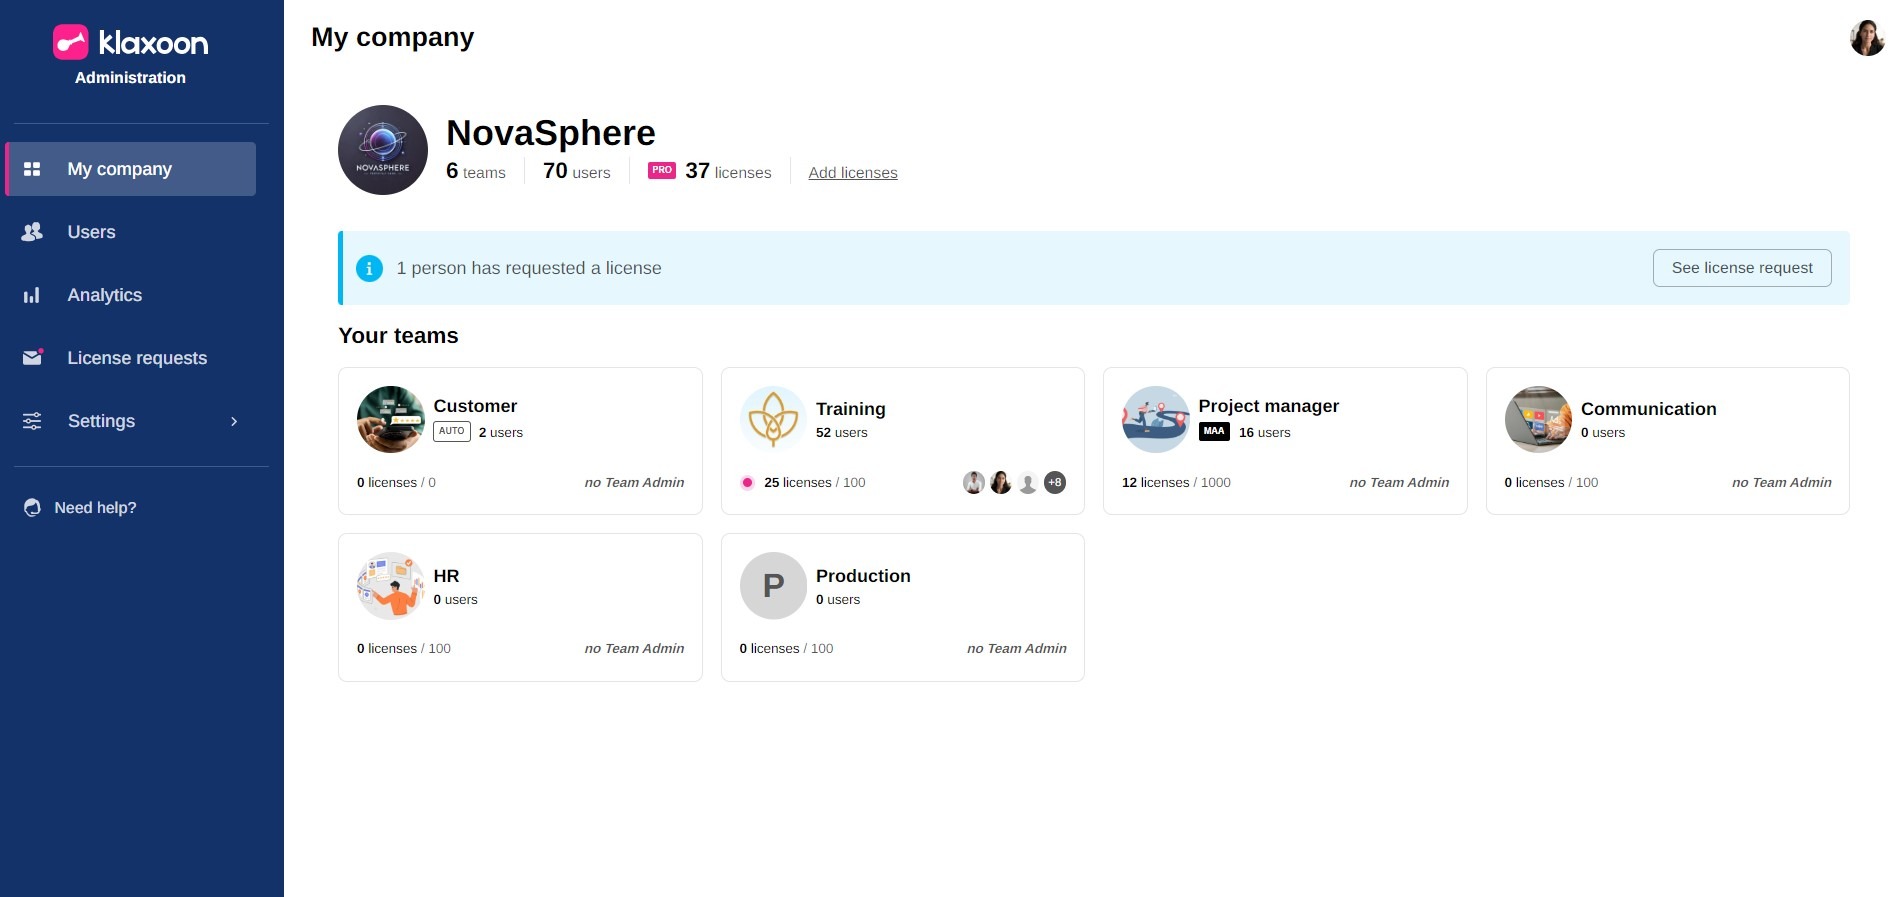
Task: Open the Training team card
Action: point(902,440)
